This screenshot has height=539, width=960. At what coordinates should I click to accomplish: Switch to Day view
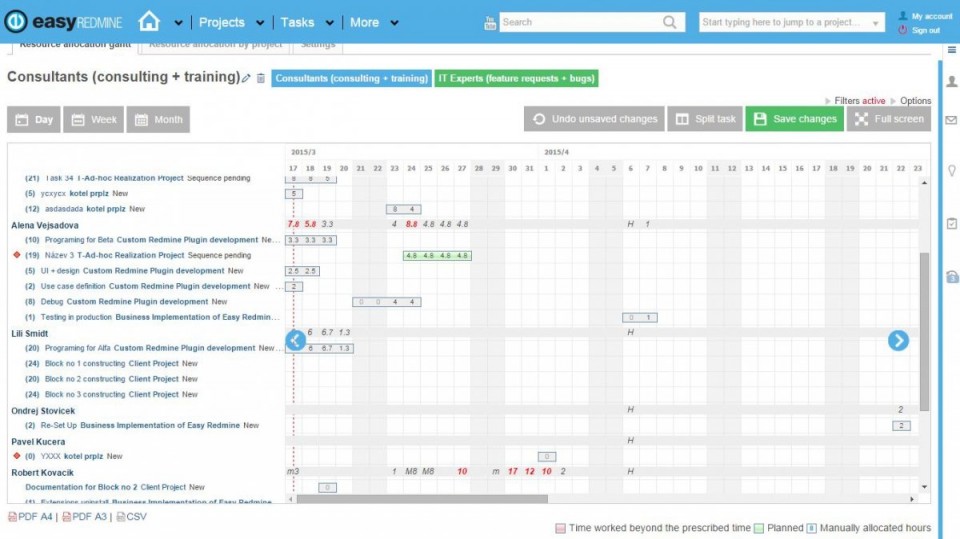coord(33,120)
